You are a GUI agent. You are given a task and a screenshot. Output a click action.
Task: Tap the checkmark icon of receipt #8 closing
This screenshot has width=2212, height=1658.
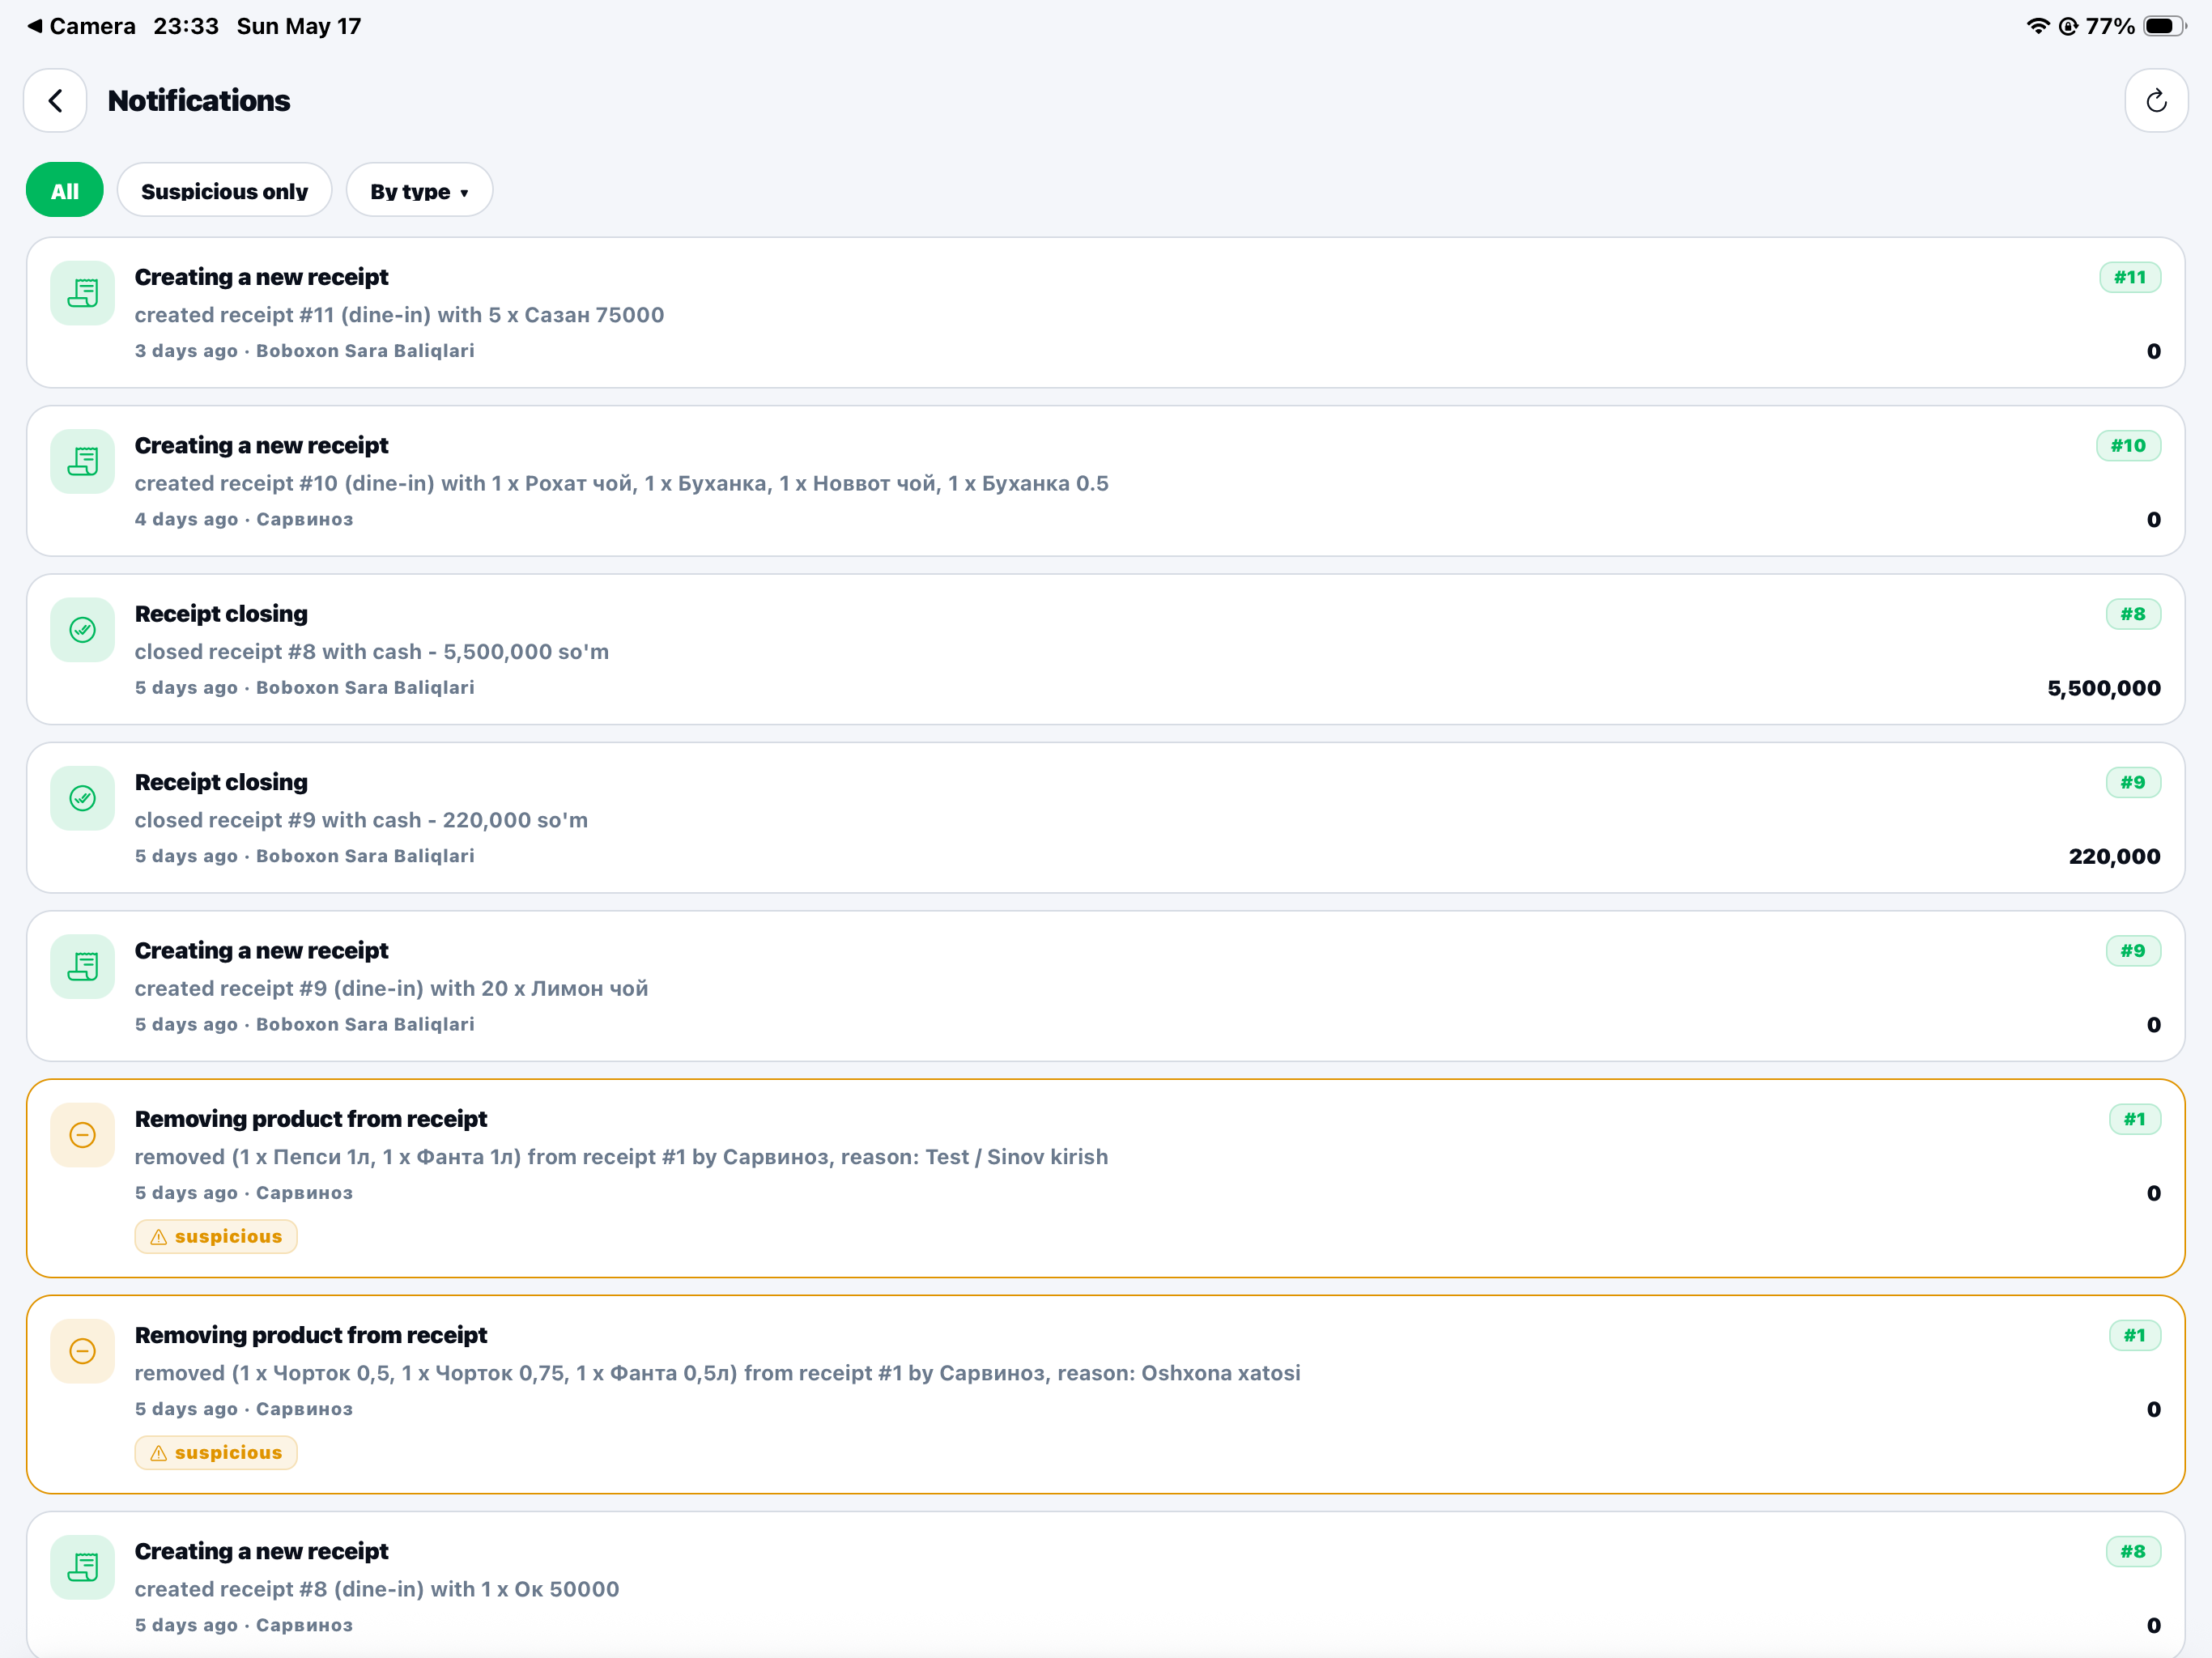click(83, 630)
